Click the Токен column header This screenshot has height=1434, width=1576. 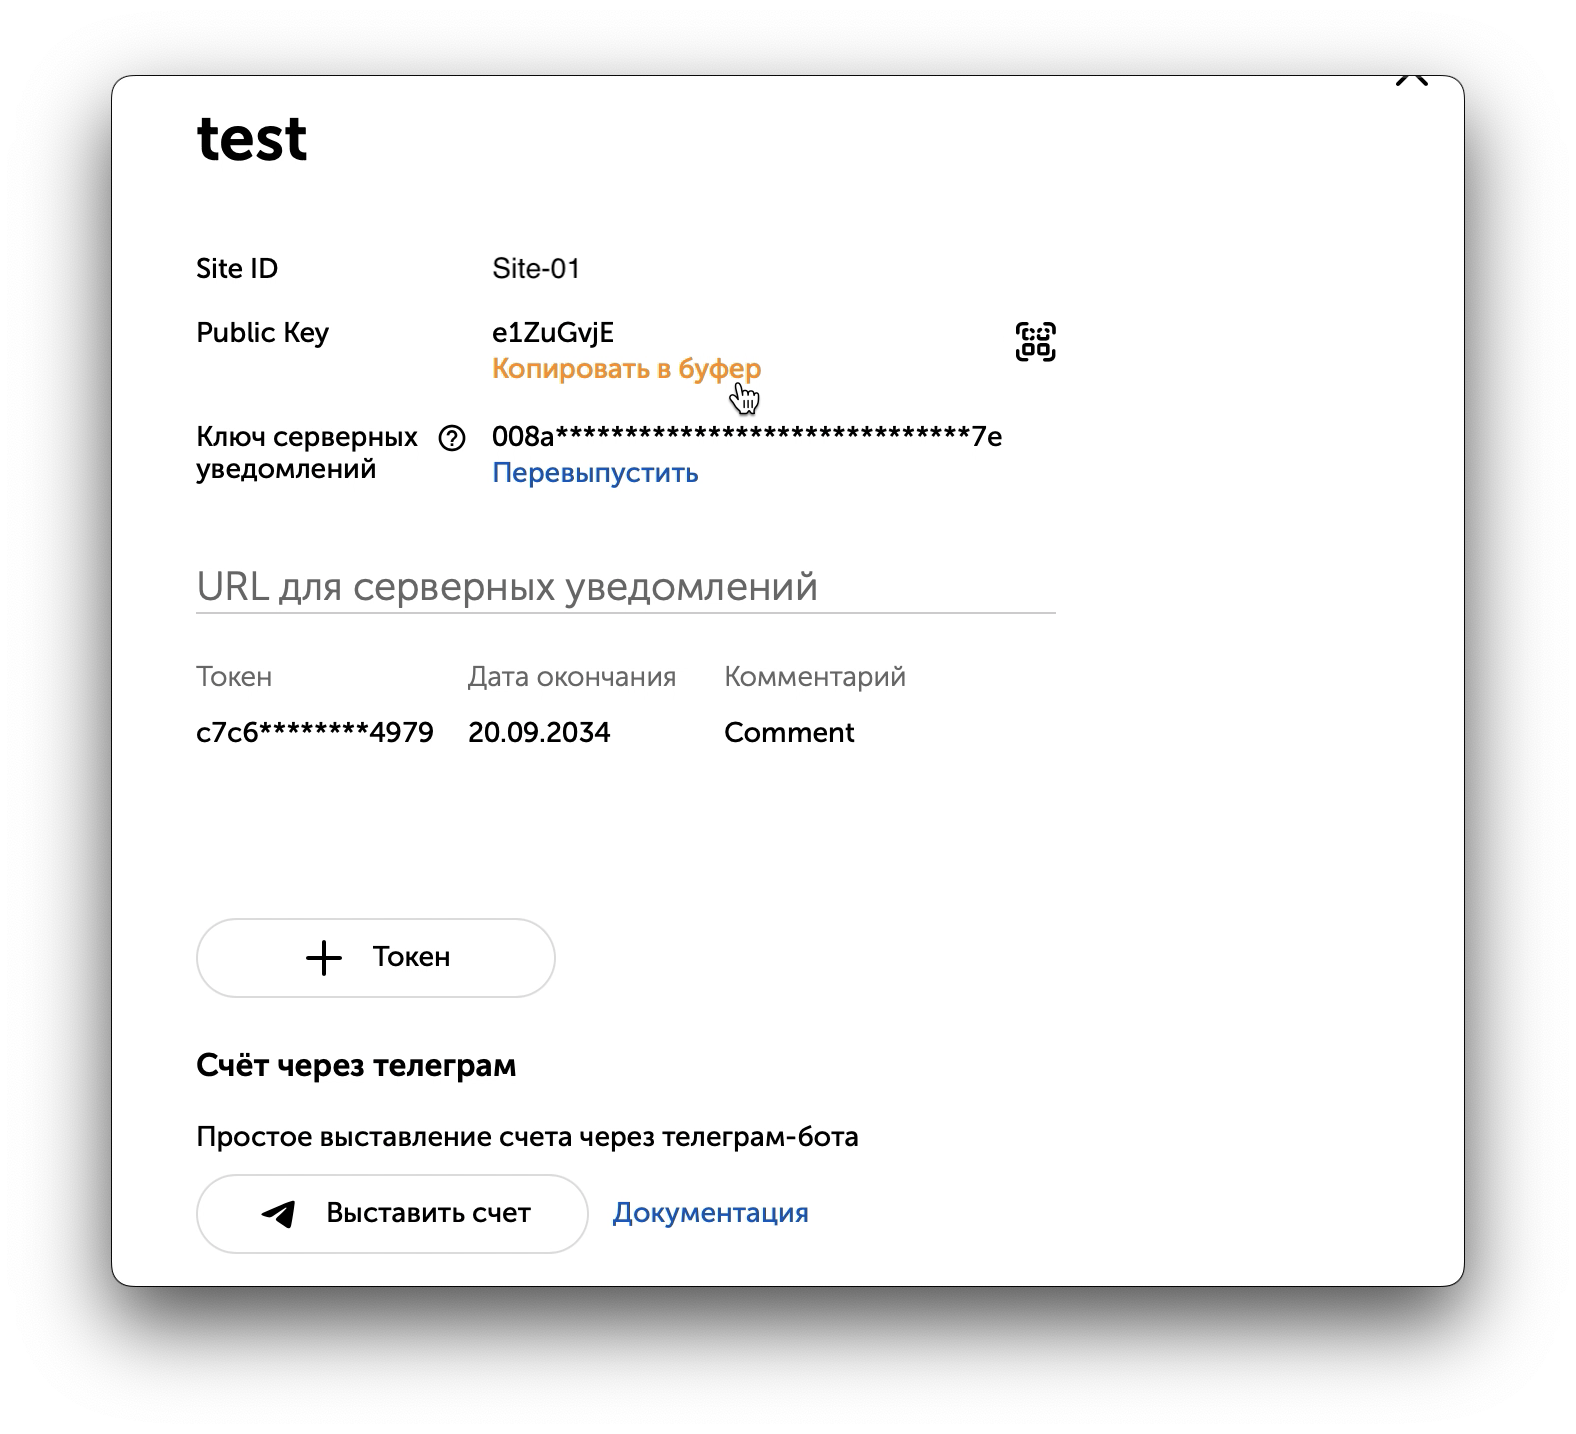[235, 676]
